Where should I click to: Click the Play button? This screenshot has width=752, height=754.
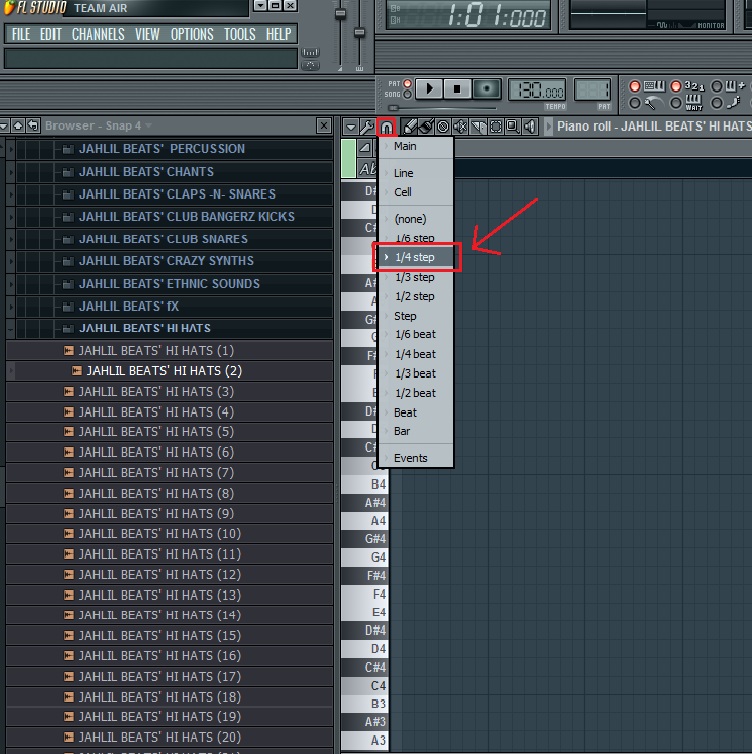[429, 89]
